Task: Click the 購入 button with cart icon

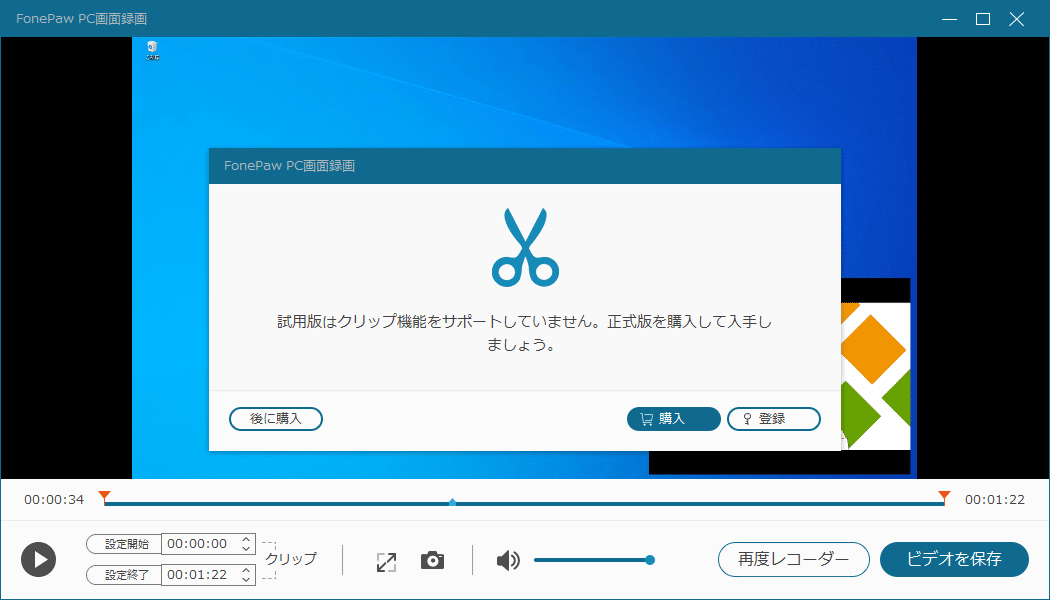Action: pos(673,419)
